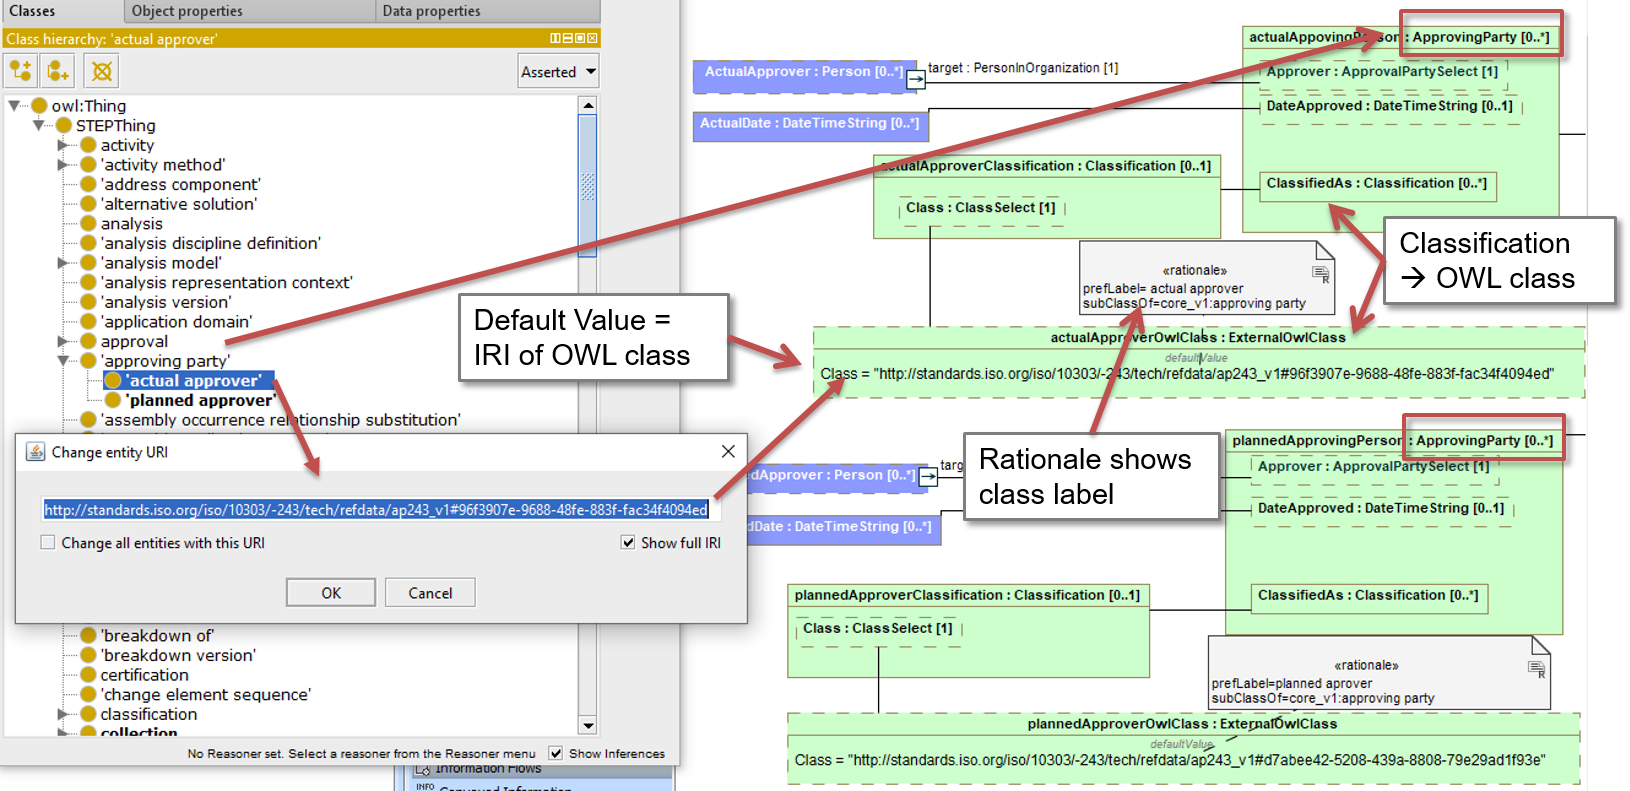Click the rationale note icon for planned approver
The height and width of the screenshot is (791, 1630).
[1536, 669]
